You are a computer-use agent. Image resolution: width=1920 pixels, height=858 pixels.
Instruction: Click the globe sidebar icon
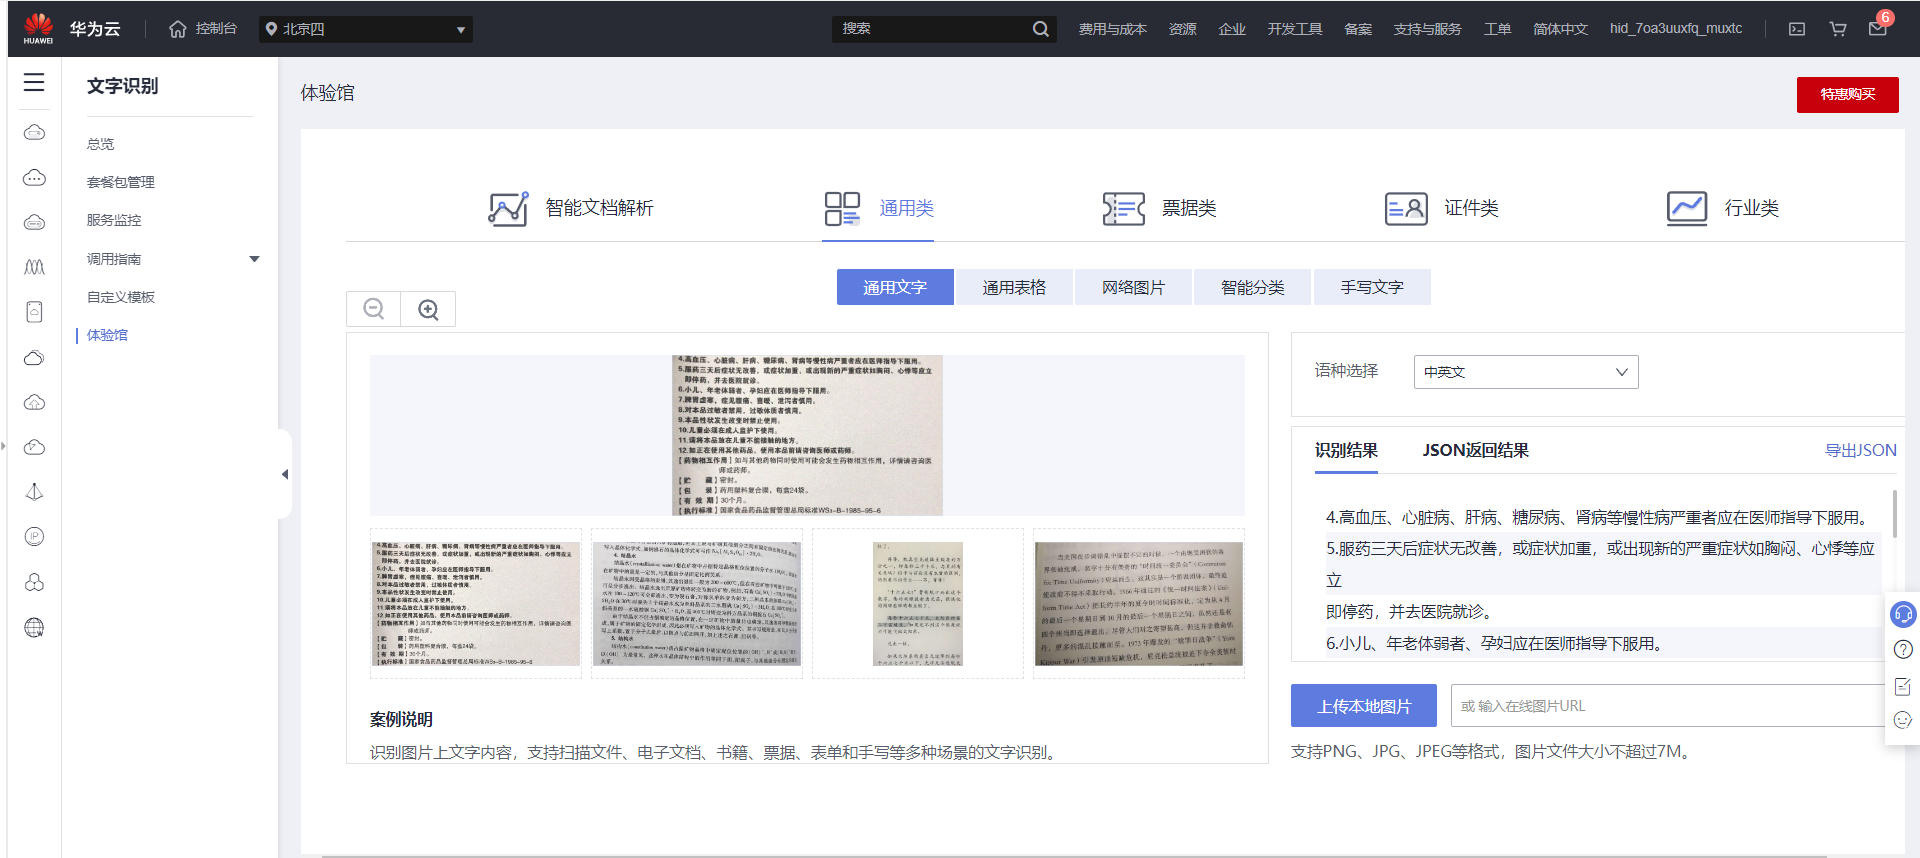(34, 628)
